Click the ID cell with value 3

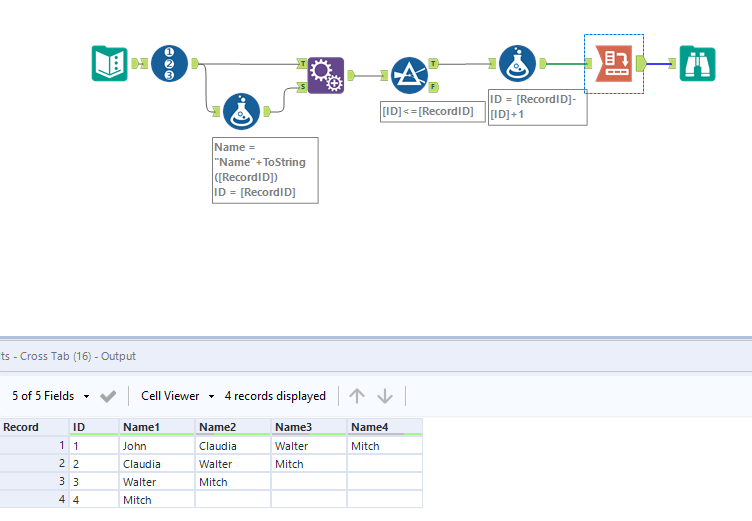coord(94,482)
